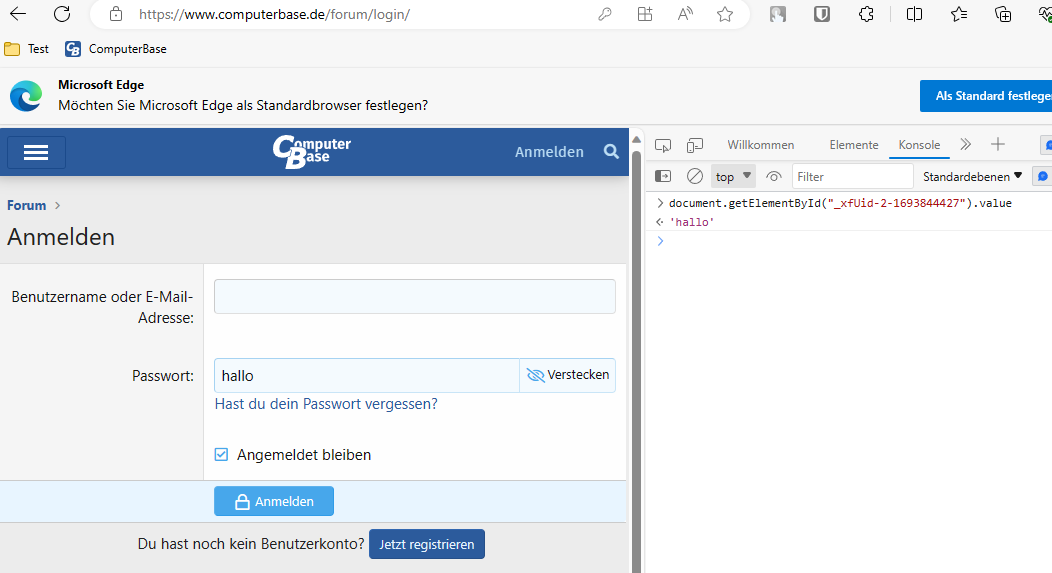Open saved passwords key icon in address bar
The image size is (1052, 573).
pyautogui.click(x=604, y=14)
